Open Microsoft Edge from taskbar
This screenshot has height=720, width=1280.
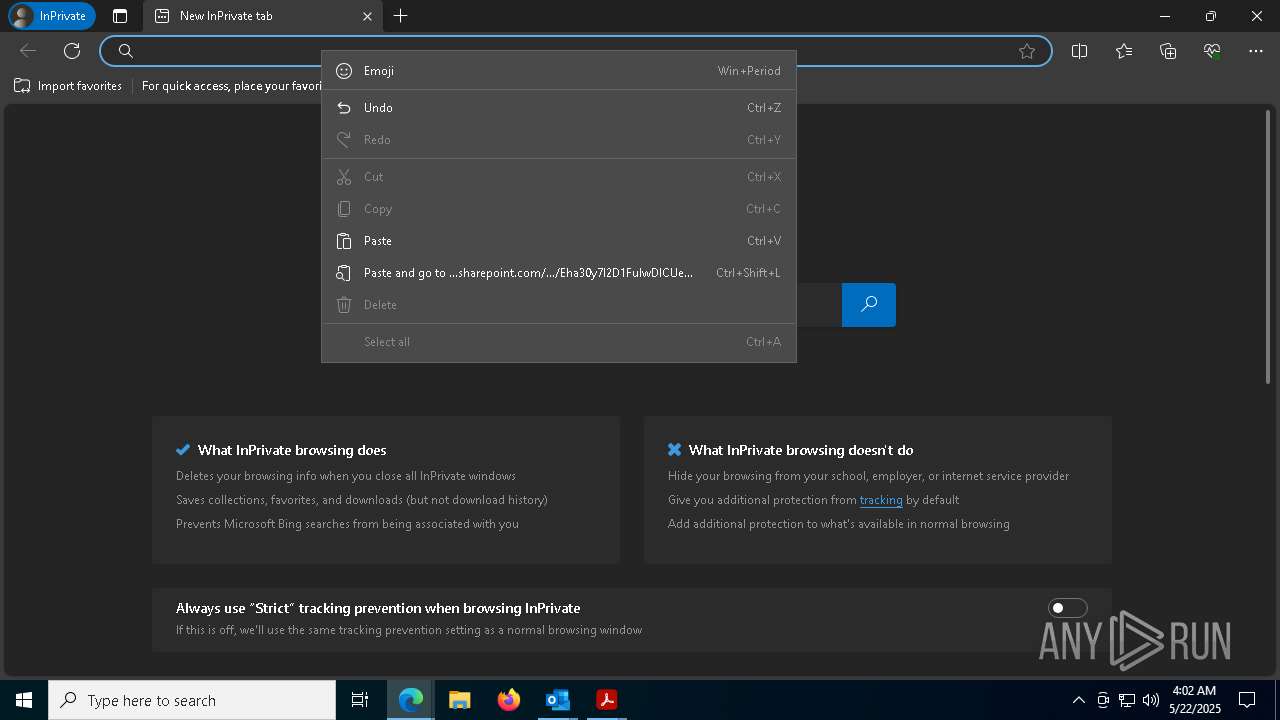click(411, 700)
